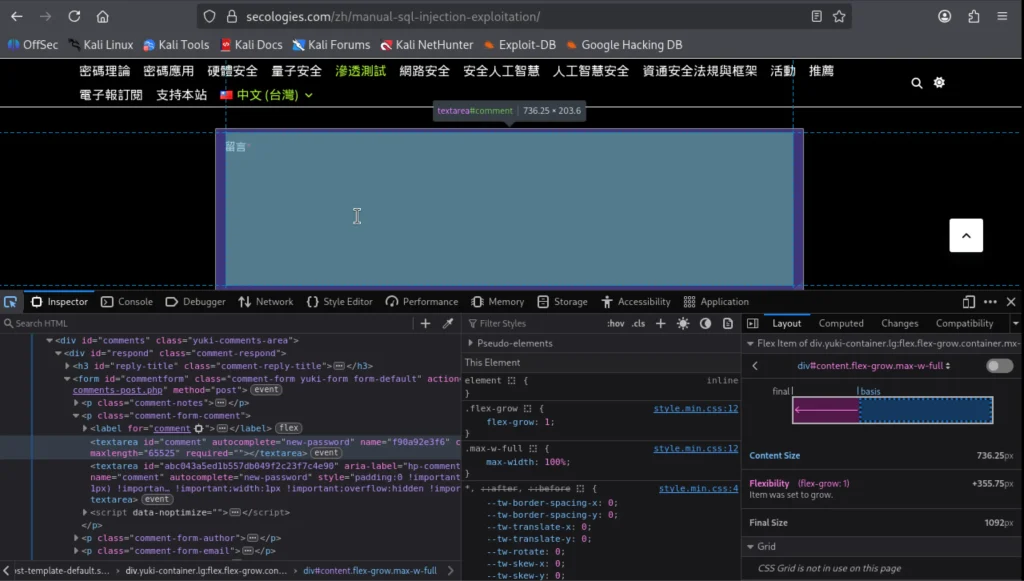Toggle print media simulation icon

coord(727,324)
